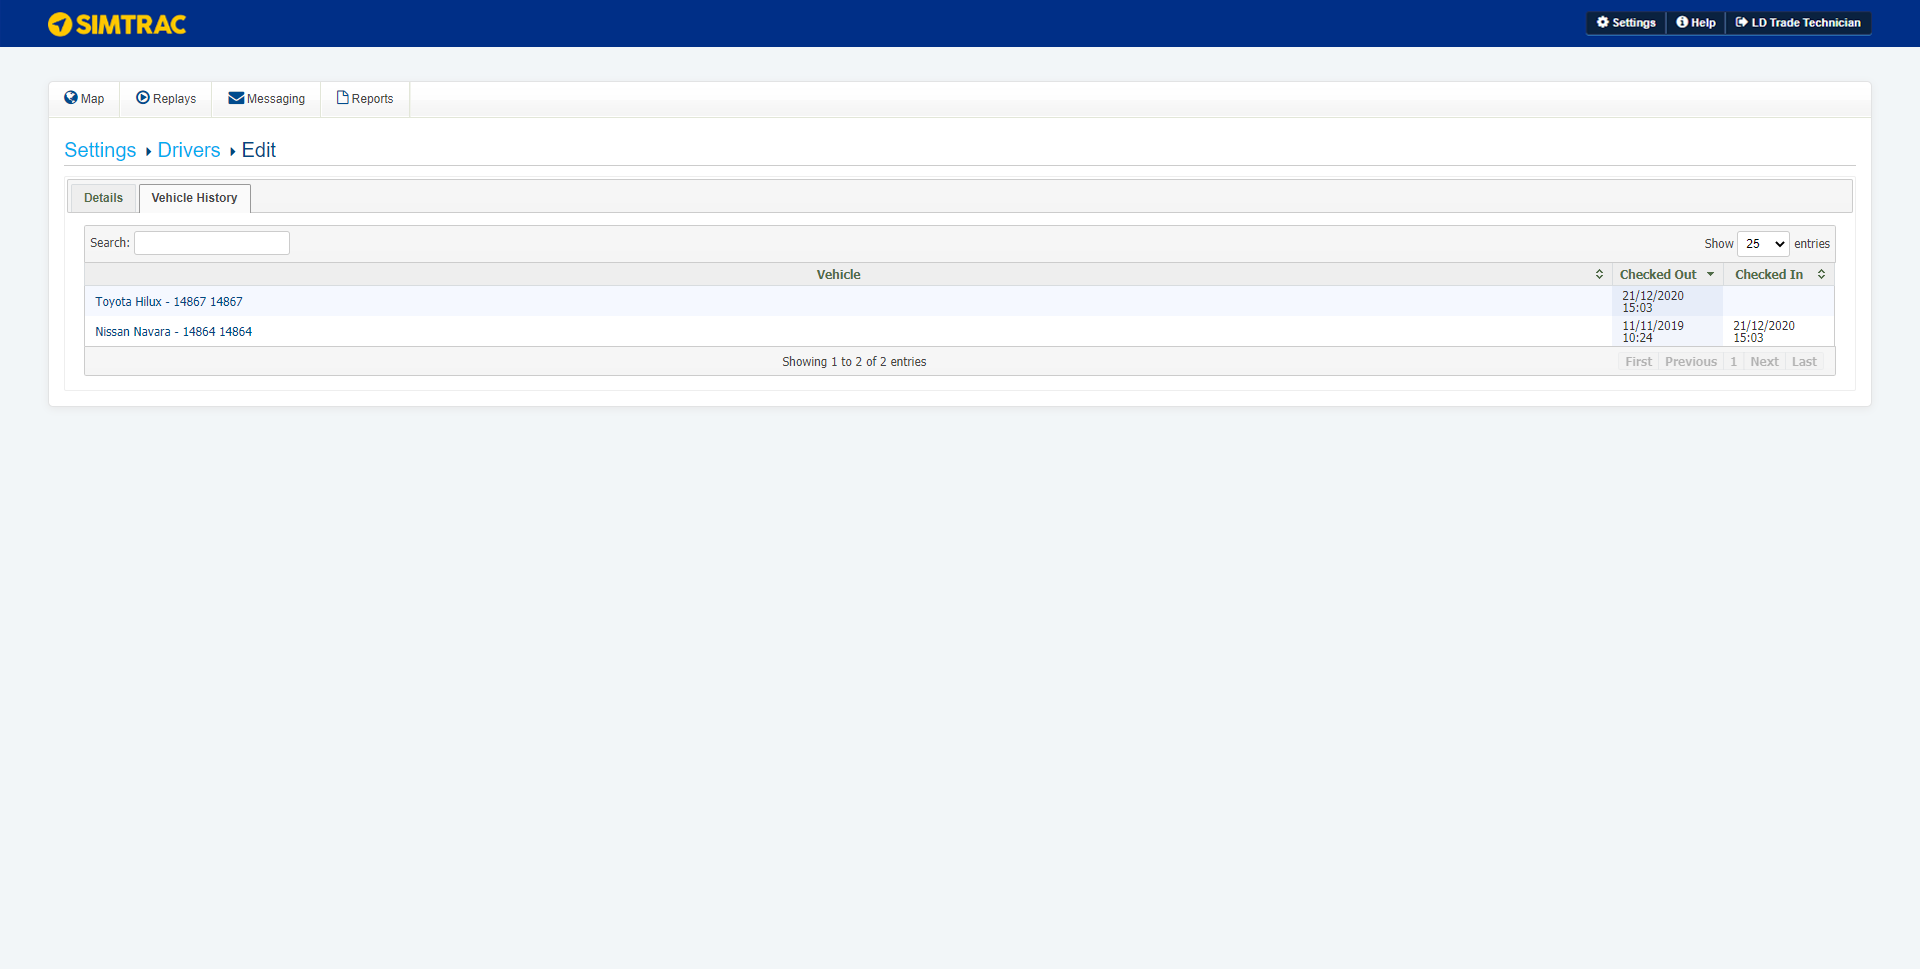Open Nissan Navara - 14864 entry

point(174,332)
